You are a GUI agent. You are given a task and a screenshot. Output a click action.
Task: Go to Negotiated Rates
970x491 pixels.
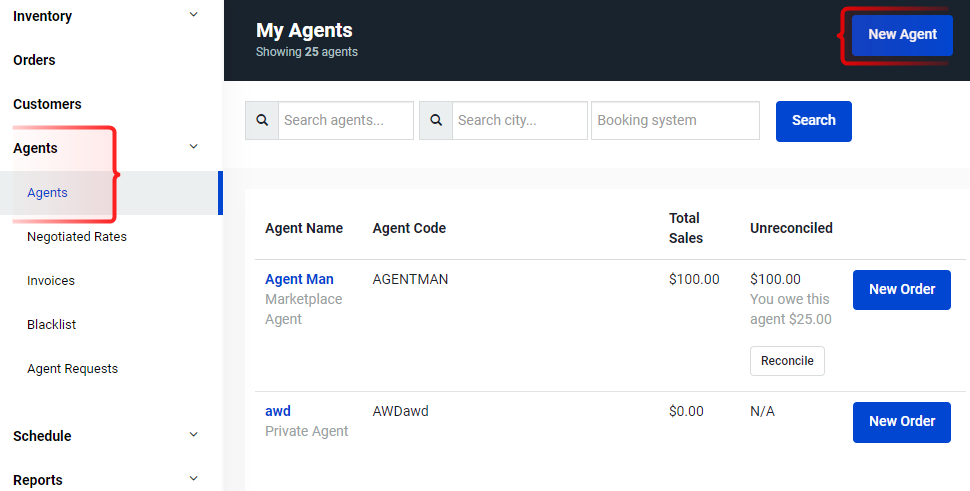[x=77, y=237]
